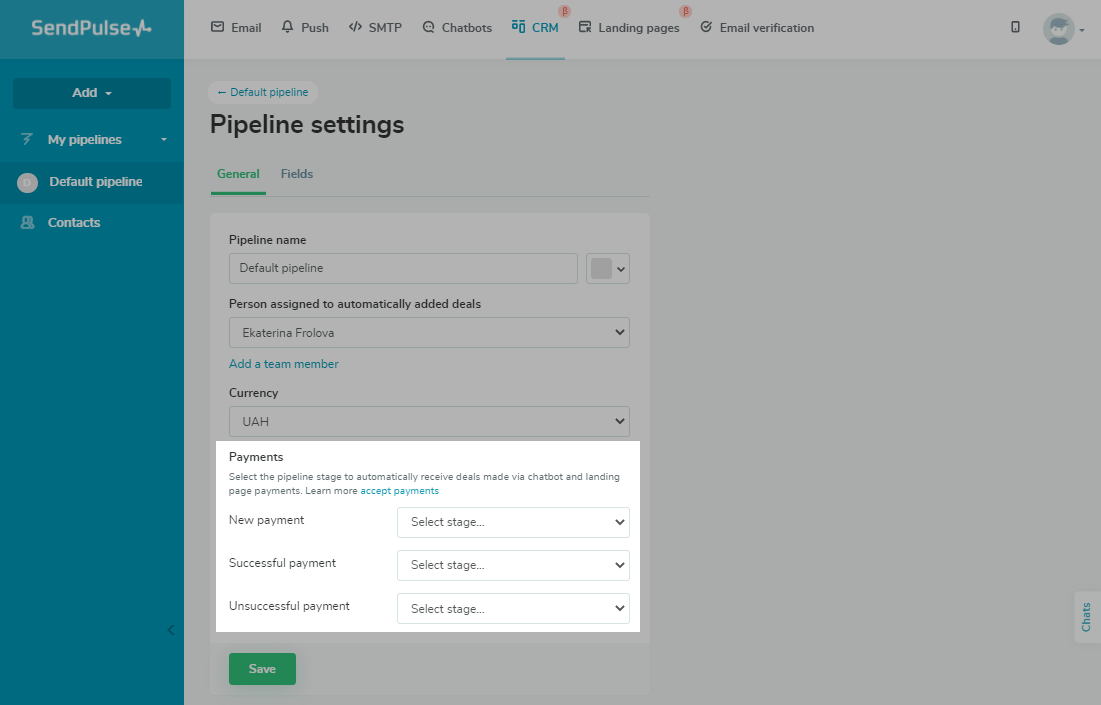
Task: Open the Chats side widget
Action: 1086,617
